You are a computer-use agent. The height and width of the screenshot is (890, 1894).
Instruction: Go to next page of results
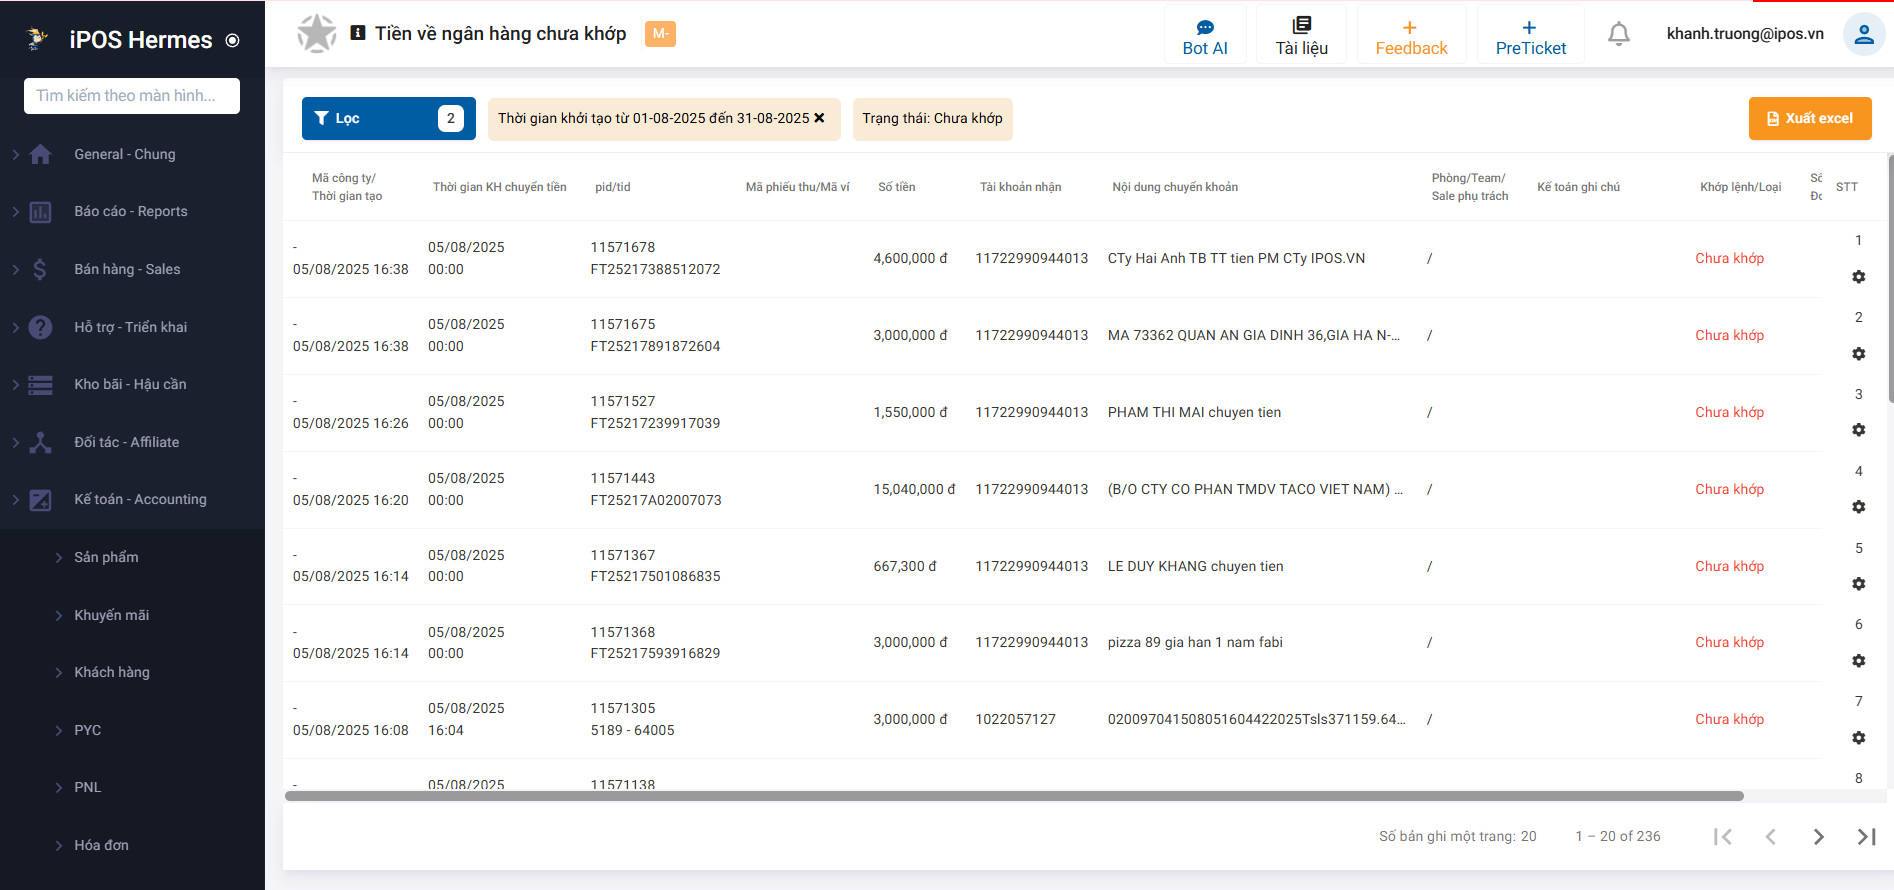click(x=1818, y=837)
